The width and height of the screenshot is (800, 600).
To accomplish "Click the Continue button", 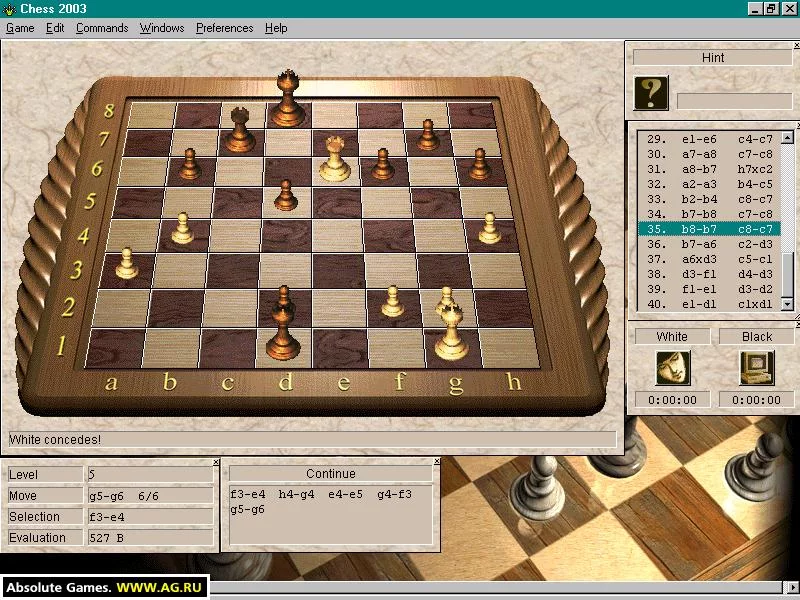I will pyautogui.click(x=331, y=473).
